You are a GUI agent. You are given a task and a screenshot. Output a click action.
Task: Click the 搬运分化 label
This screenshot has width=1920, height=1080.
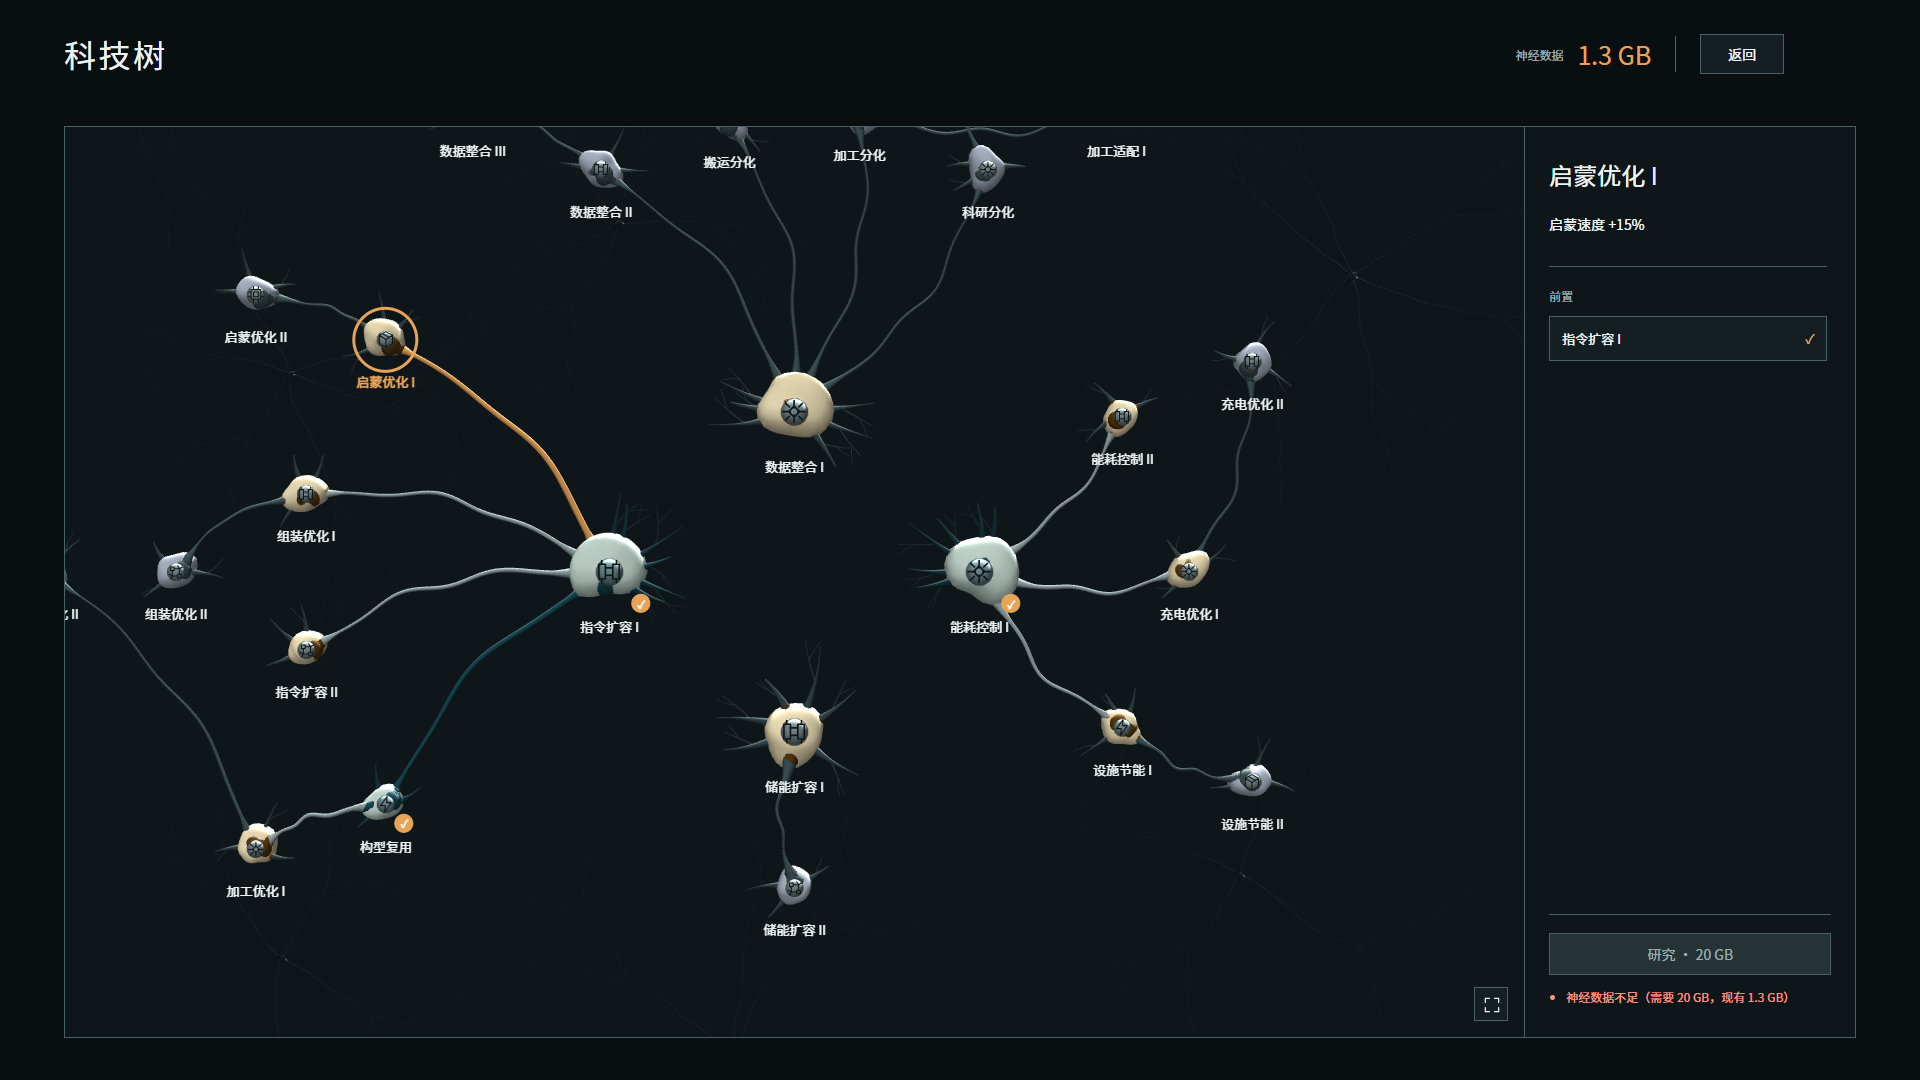tap(729, 162)
